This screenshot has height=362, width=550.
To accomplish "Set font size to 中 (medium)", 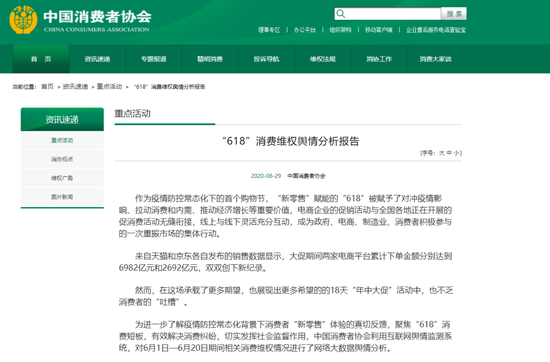I will click(x=449, y=153).
